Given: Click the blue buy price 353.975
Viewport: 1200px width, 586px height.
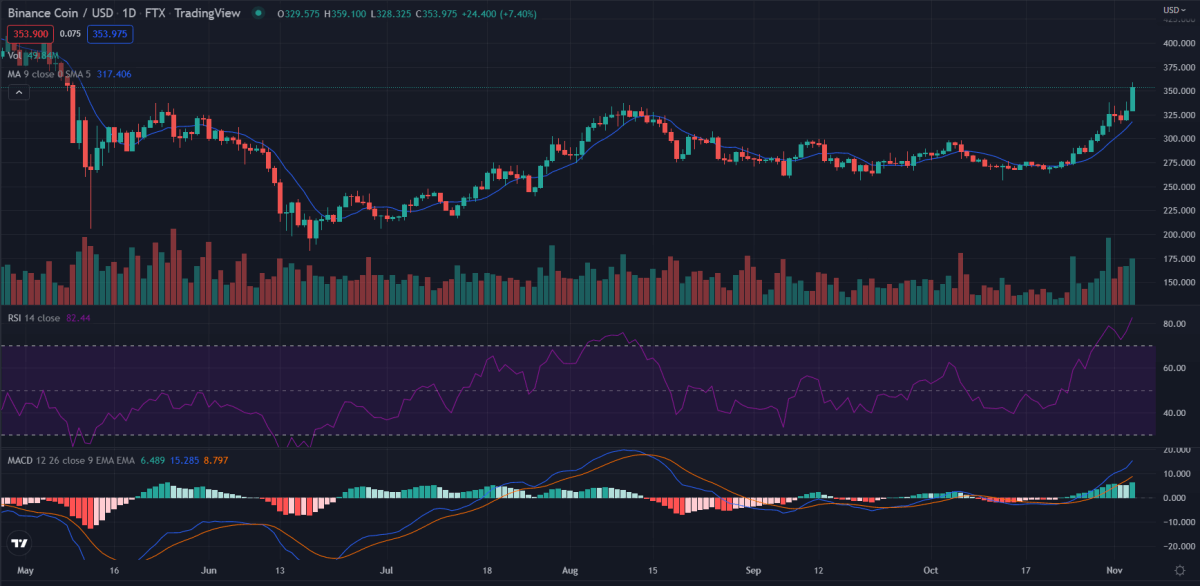Looking at the screenshot, I should tap(110, 34).
